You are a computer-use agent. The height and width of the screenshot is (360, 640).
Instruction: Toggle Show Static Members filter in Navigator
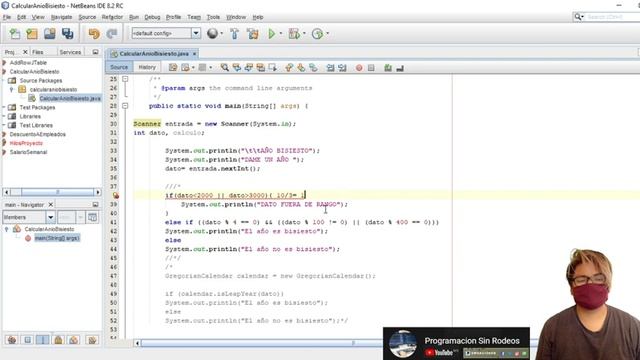tap(42, 340)
